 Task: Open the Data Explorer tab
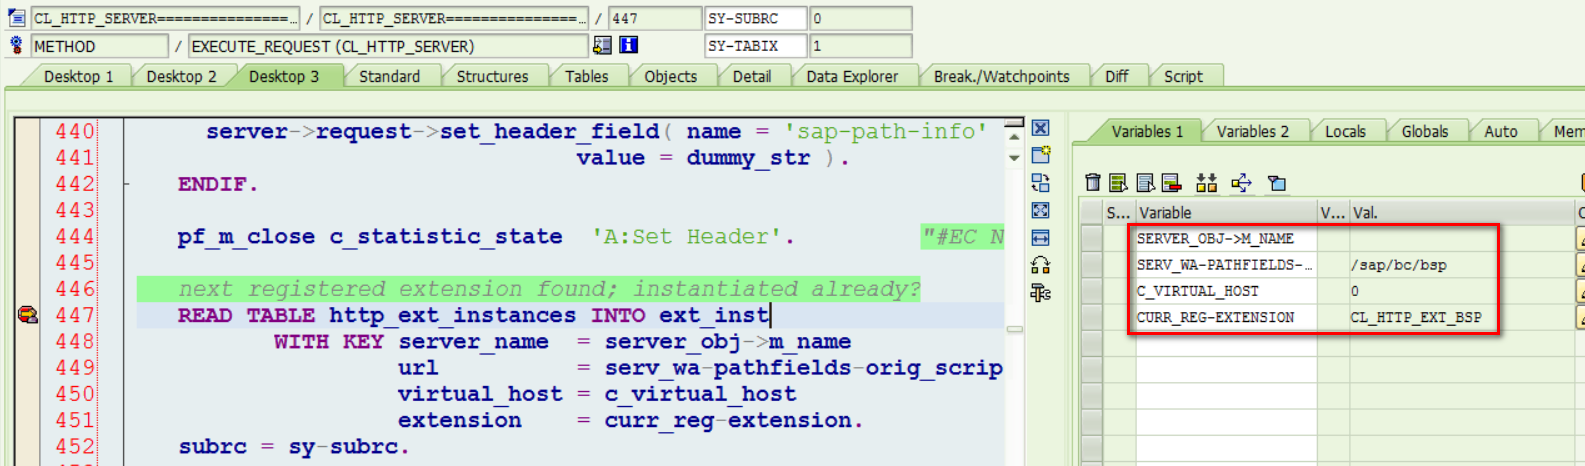852,76
